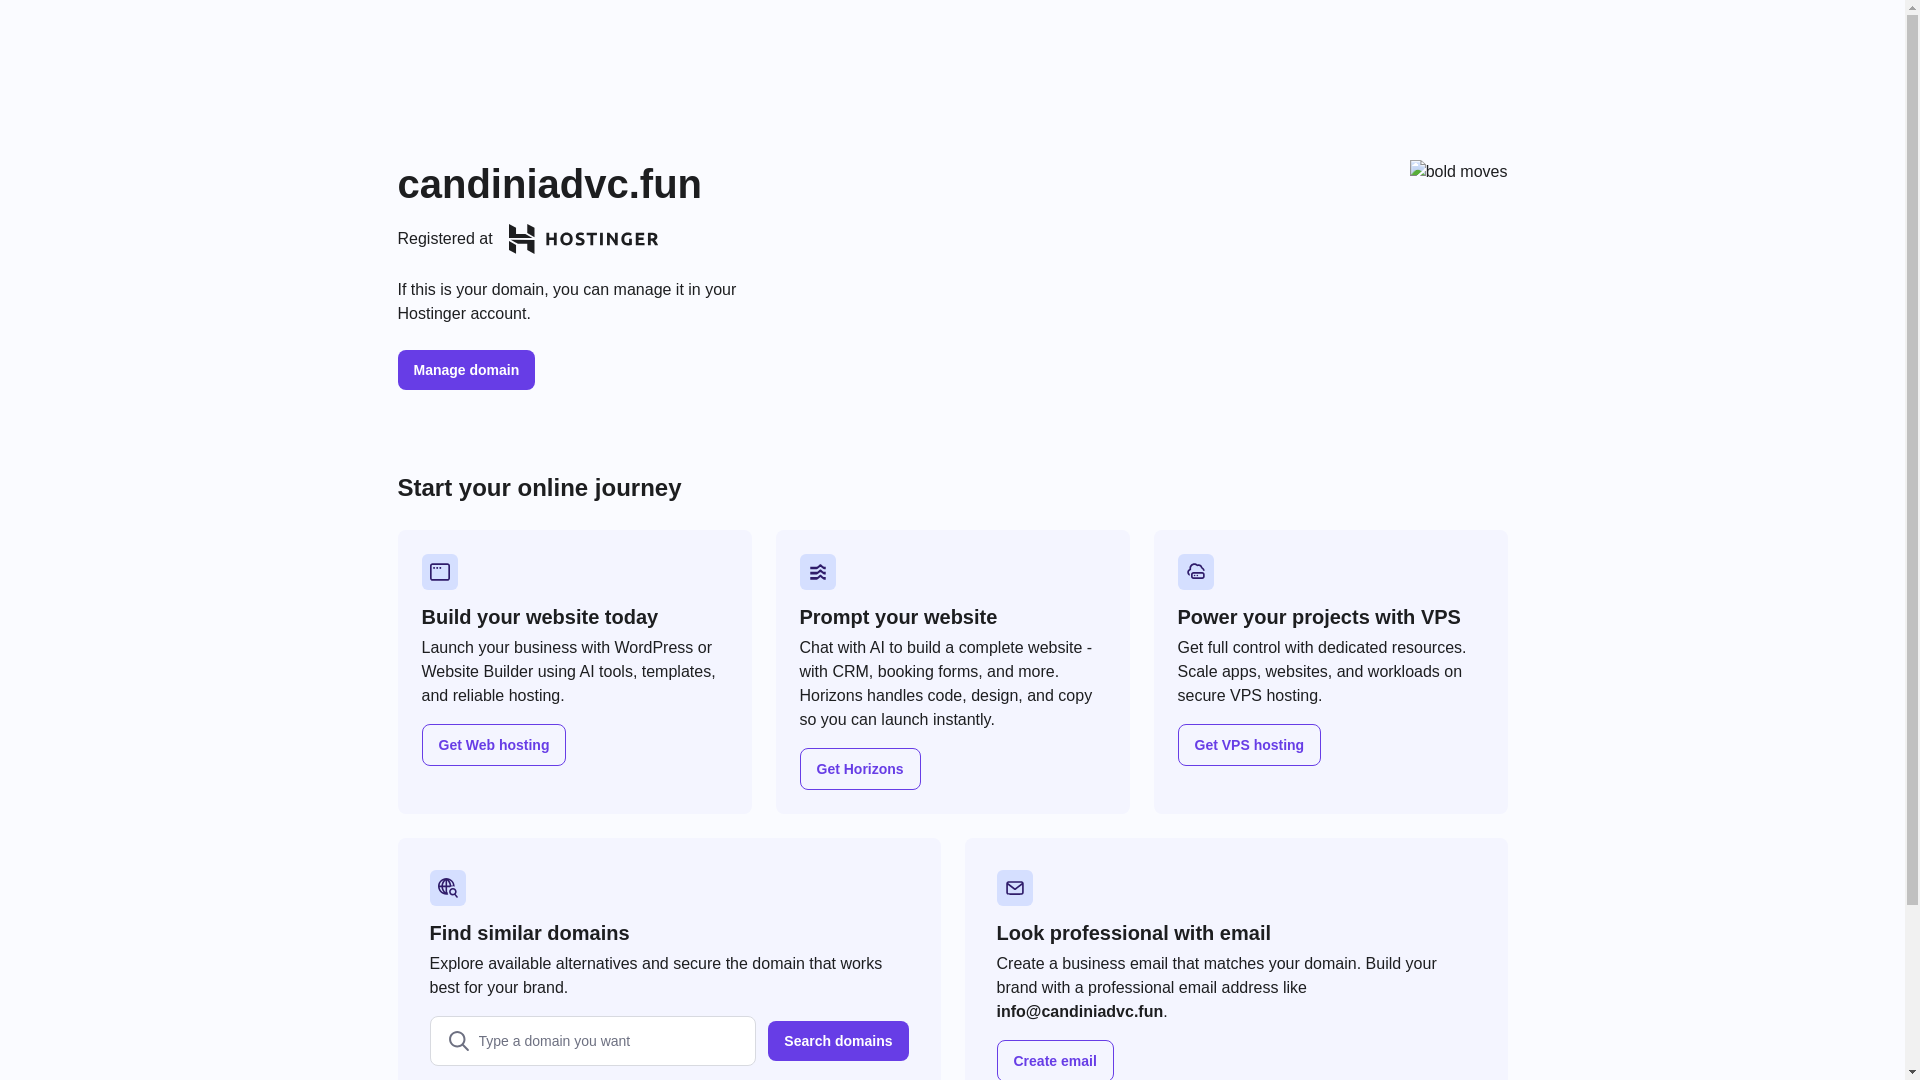Click the envelope icon on Look professional with email
The height and width of the screenshot is (1080, 1920).
[x=1015, y=888]
